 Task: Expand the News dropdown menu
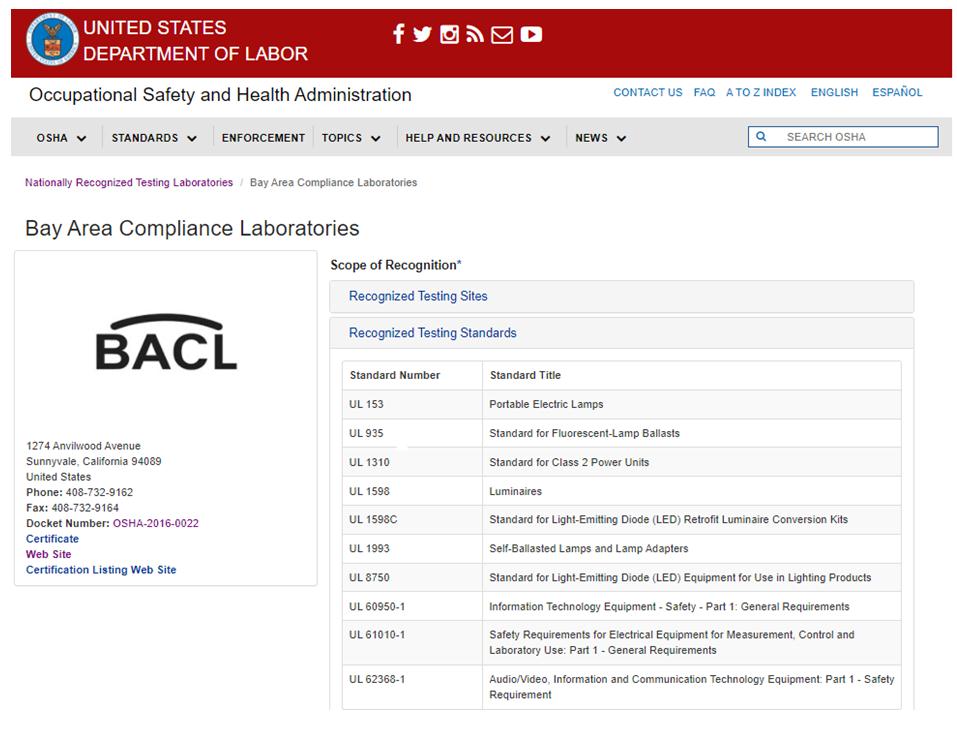(x=601, y=138)
